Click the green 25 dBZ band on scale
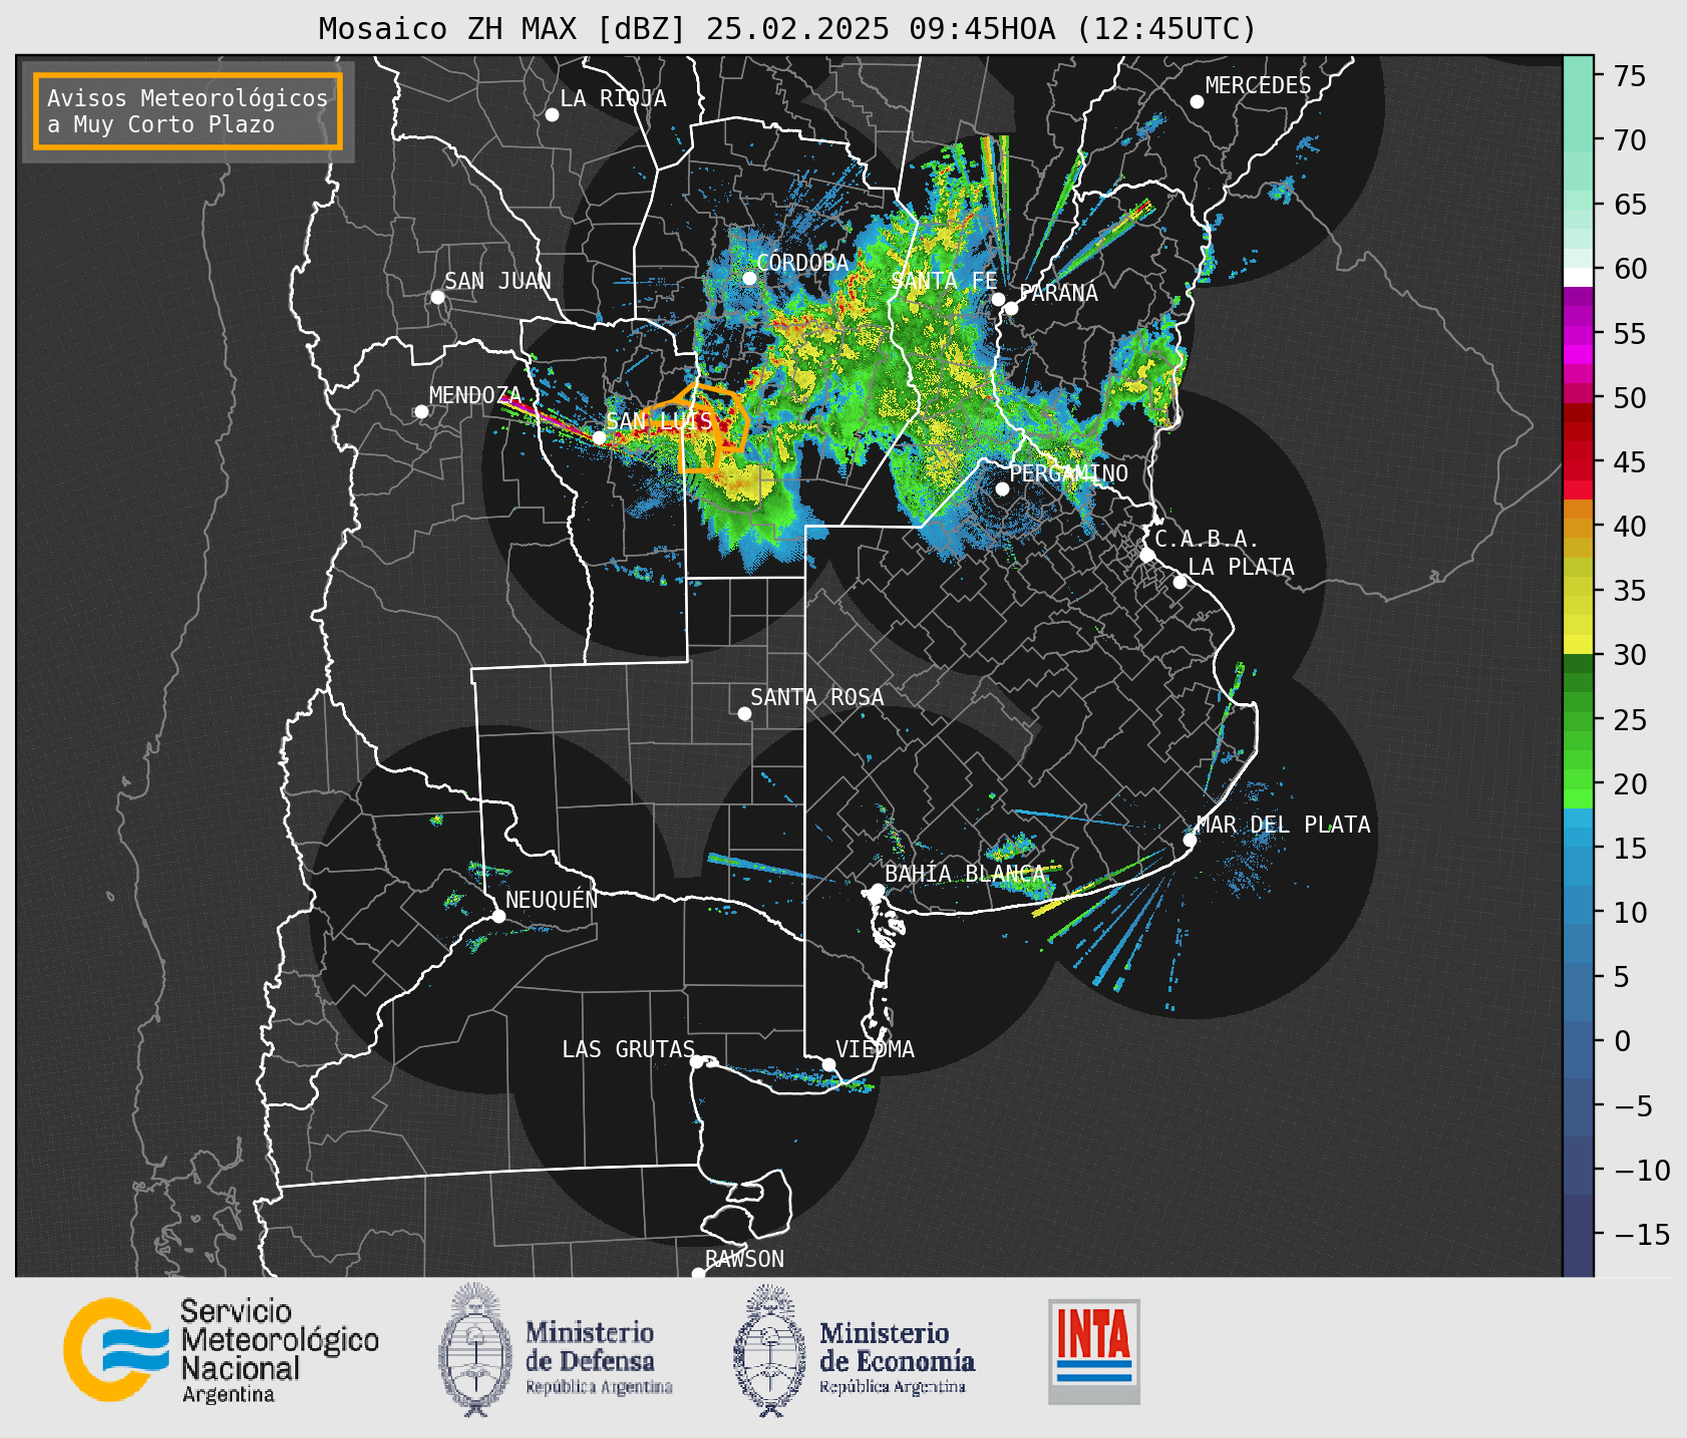The height and width of the screenshot is (1438, 1687). [x=1578, y=720]
